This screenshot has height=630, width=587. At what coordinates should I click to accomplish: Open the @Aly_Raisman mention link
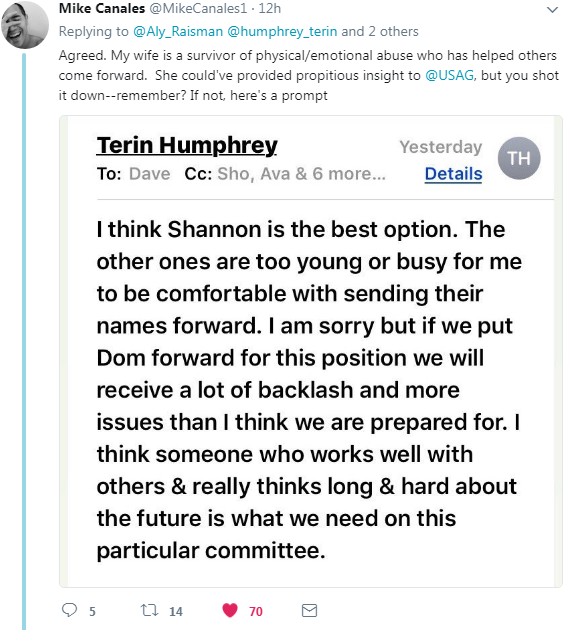(x=178, y=31)
